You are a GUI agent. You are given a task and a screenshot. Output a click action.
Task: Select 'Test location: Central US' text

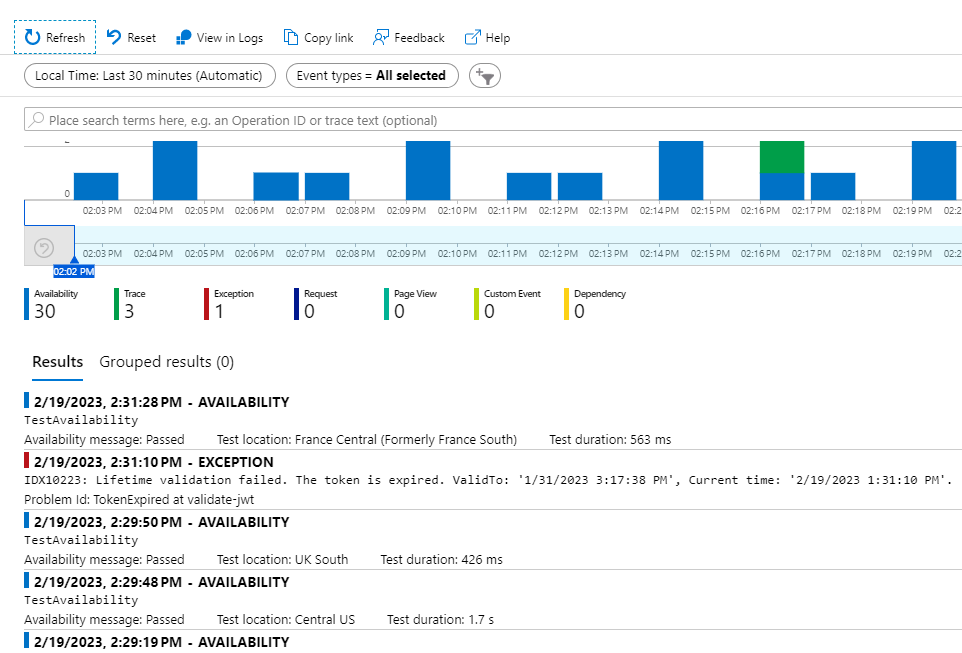(x=286, y=620)
